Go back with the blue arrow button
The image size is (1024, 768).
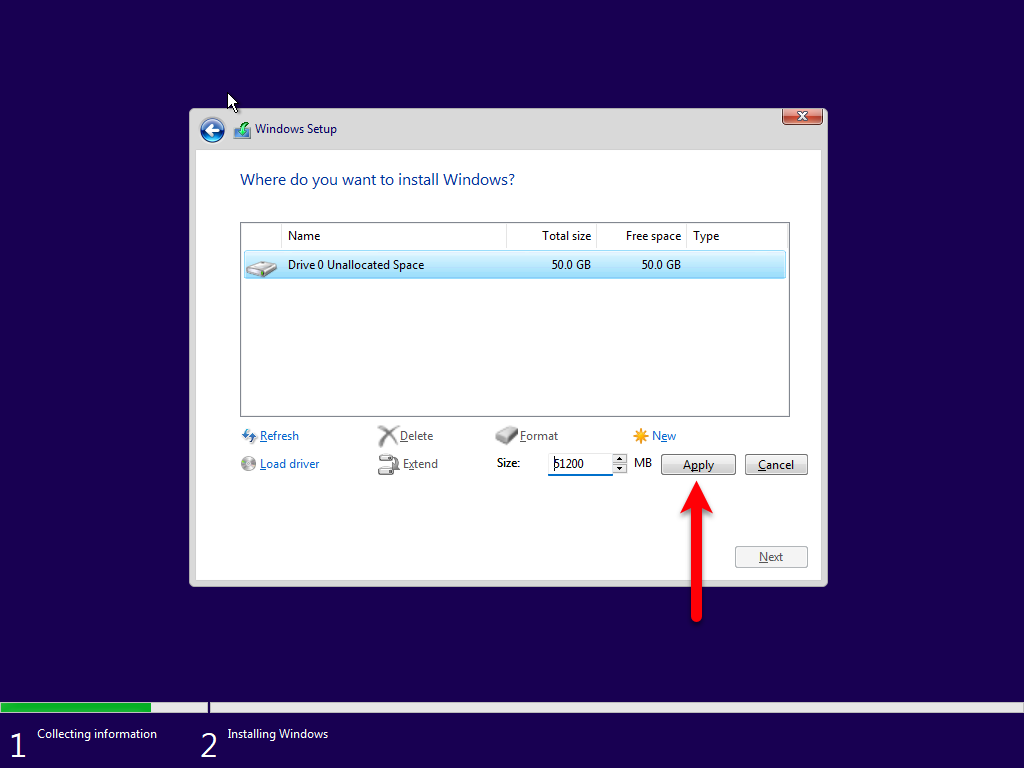click(212, 130)
